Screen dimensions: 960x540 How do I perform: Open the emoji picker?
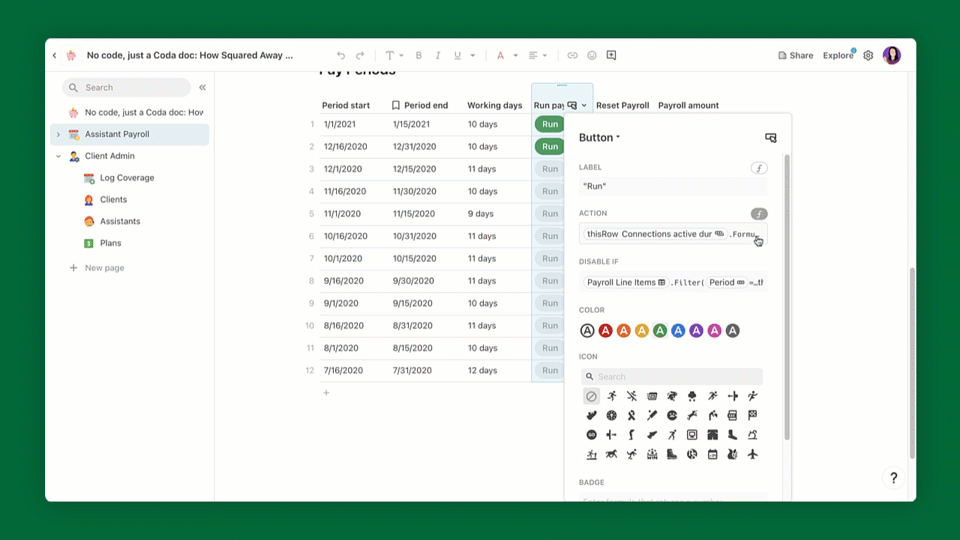tap(592, 55)
